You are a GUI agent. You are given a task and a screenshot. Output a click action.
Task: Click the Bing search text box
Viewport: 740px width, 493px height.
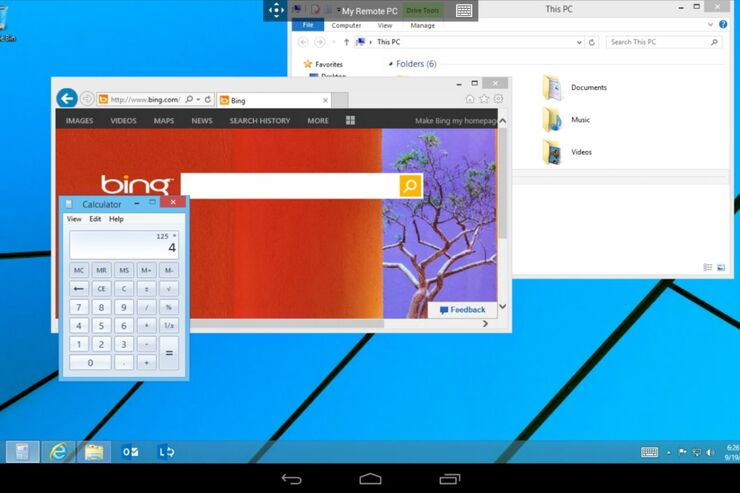(290, 185)
